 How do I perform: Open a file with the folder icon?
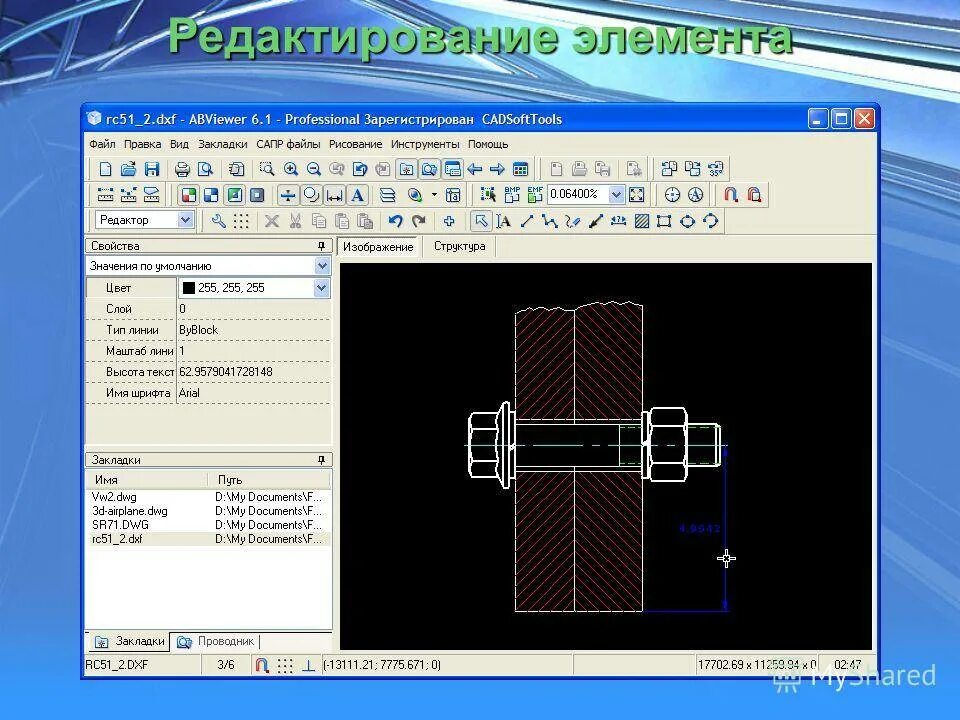pyautogui.click(x=129, y=170)
